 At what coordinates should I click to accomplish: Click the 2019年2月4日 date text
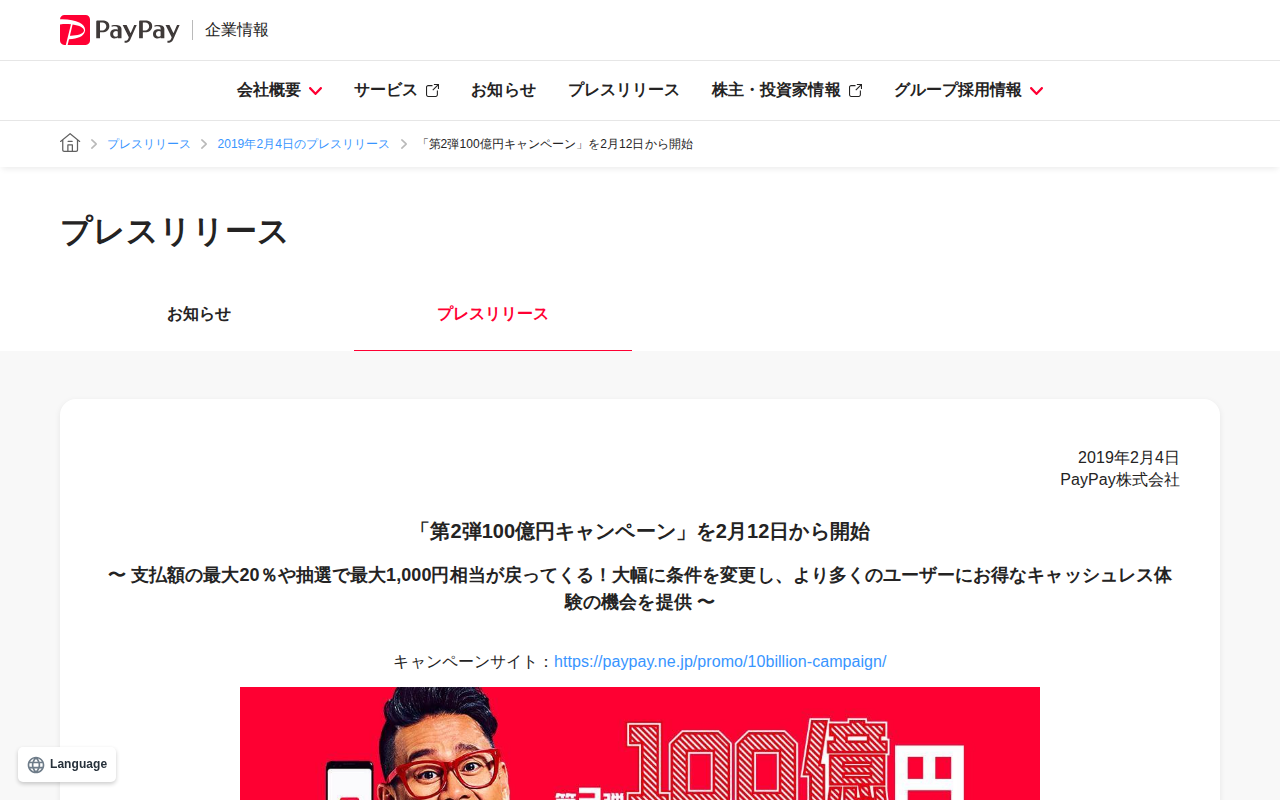(1129, 458)
